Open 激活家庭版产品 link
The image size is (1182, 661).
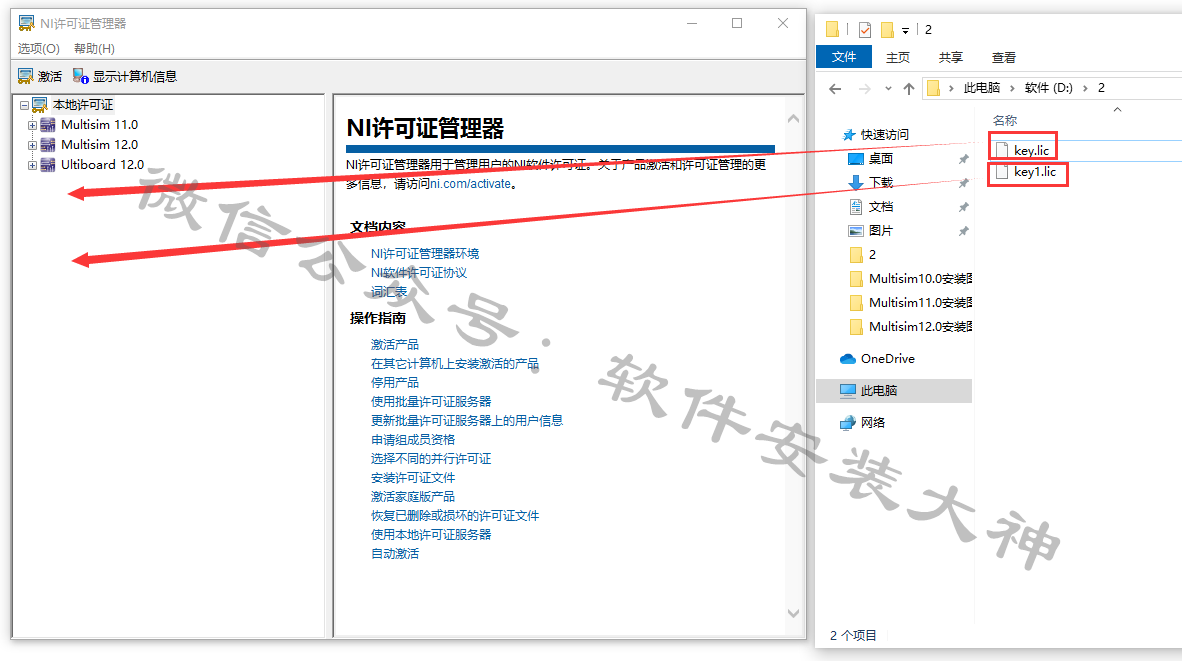click(413, 496)
